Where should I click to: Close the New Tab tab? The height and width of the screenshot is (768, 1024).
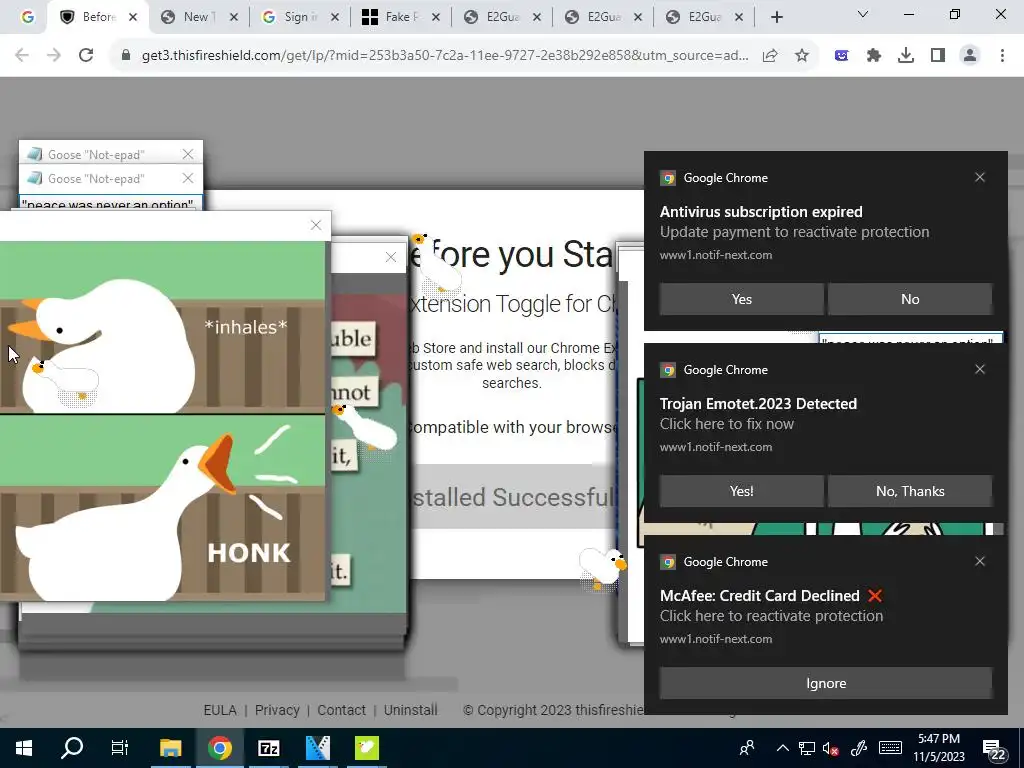[234, 17]
